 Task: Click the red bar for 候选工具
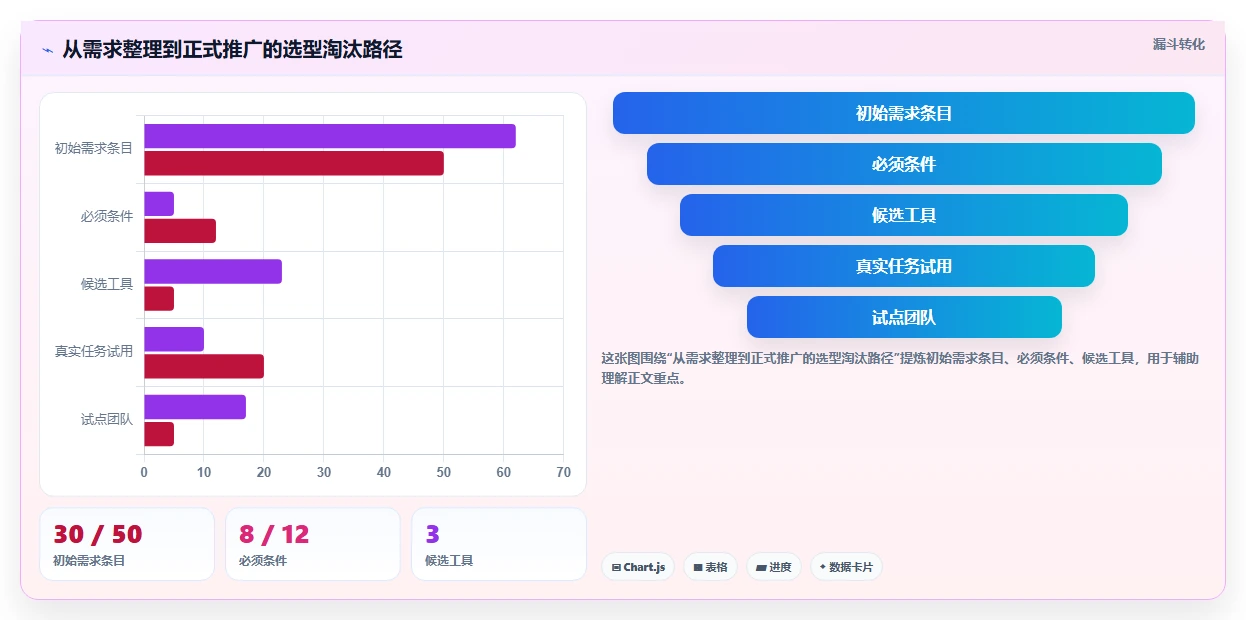pyautogui.click(x=159, y=298)
